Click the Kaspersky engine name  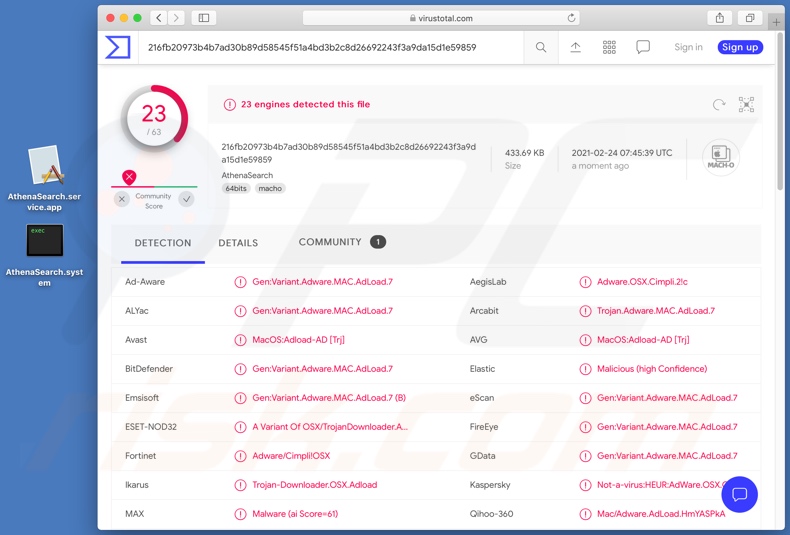490,485
